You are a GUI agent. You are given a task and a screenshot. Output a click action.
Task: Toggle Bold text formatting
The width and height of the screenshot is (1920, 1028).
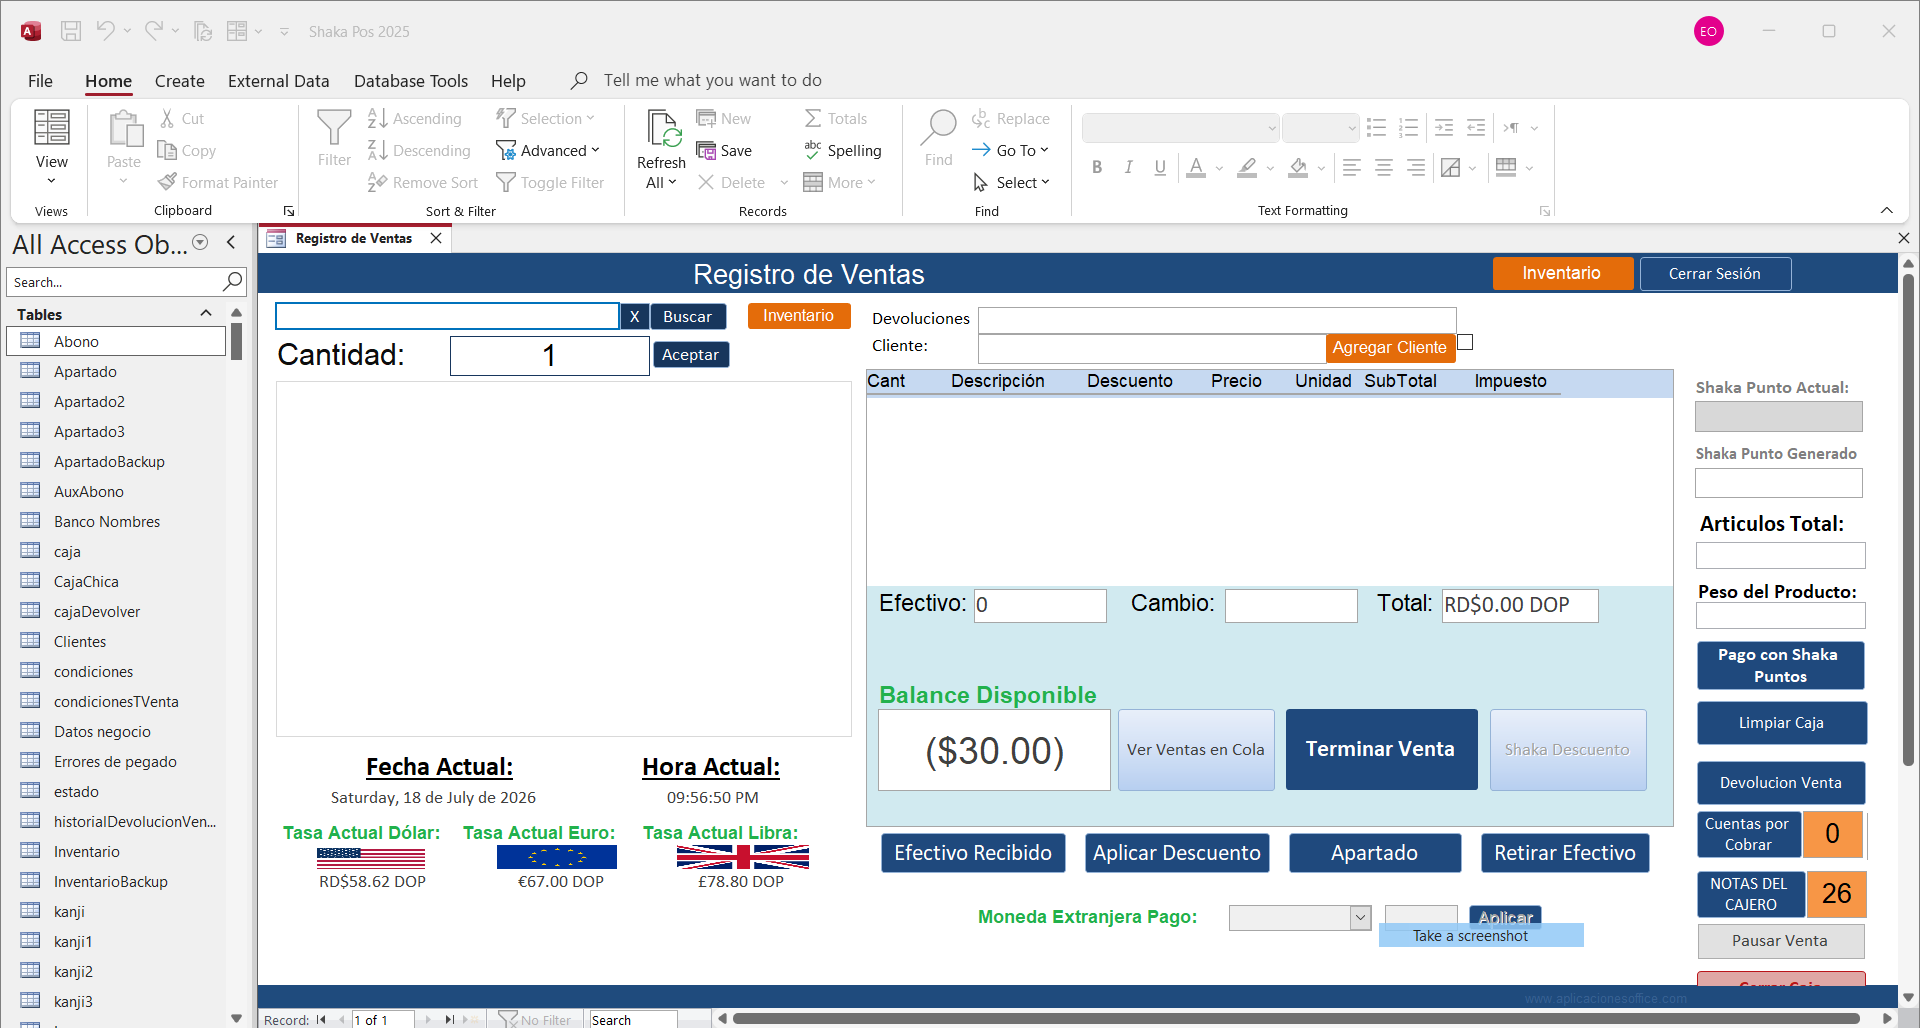[1097, 167]
